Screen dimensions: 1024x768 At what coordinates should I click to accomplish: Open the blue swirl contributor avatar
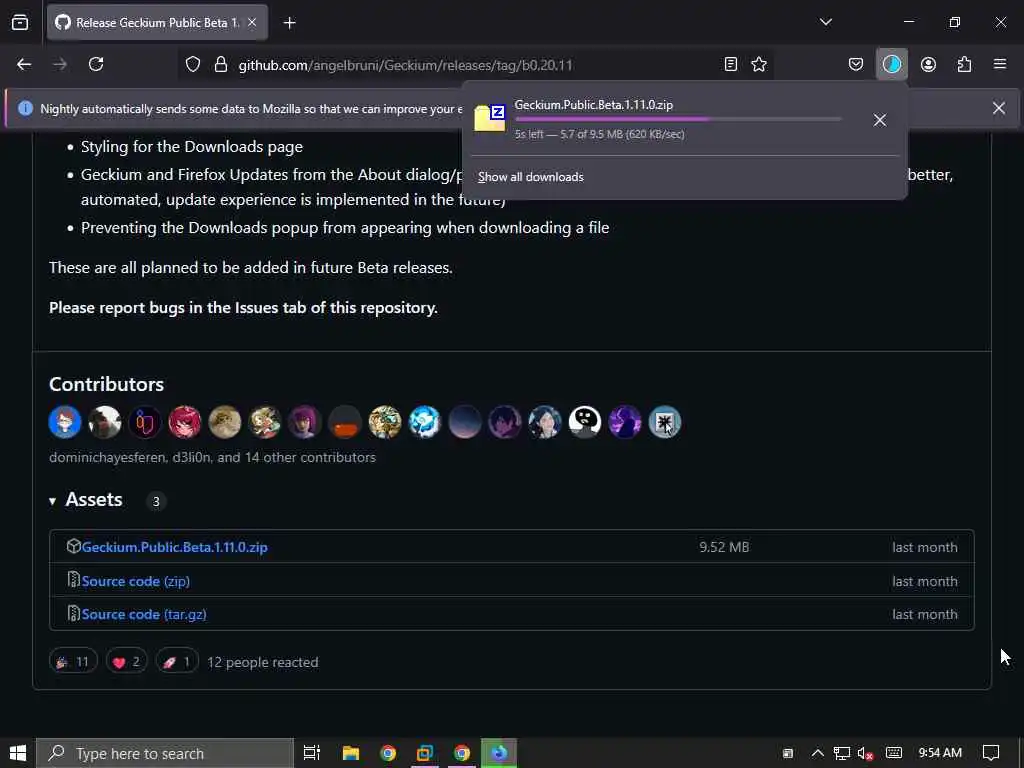(424, 422)
